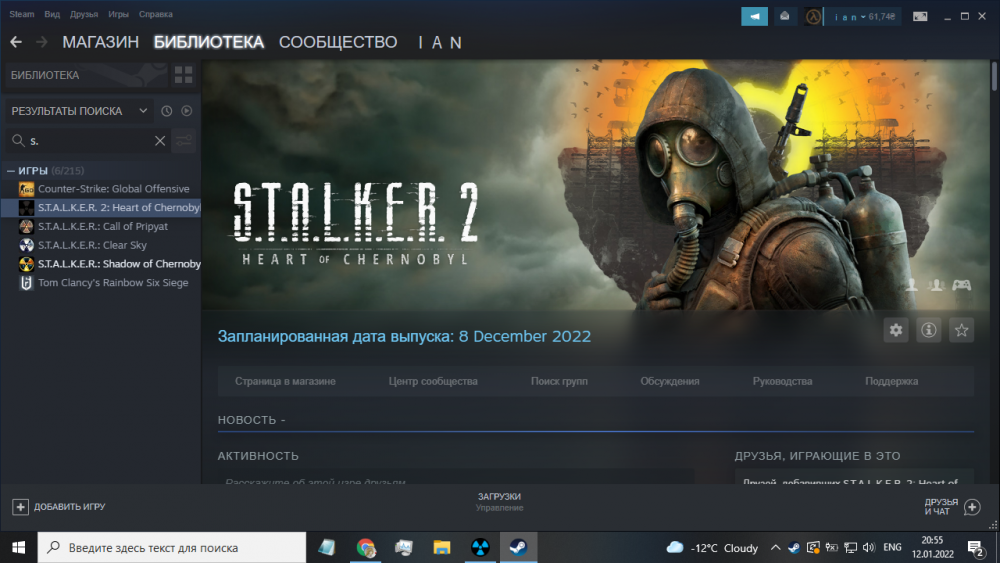
Task: Click the weather widget in taskbar
Action: click(712, 548)
